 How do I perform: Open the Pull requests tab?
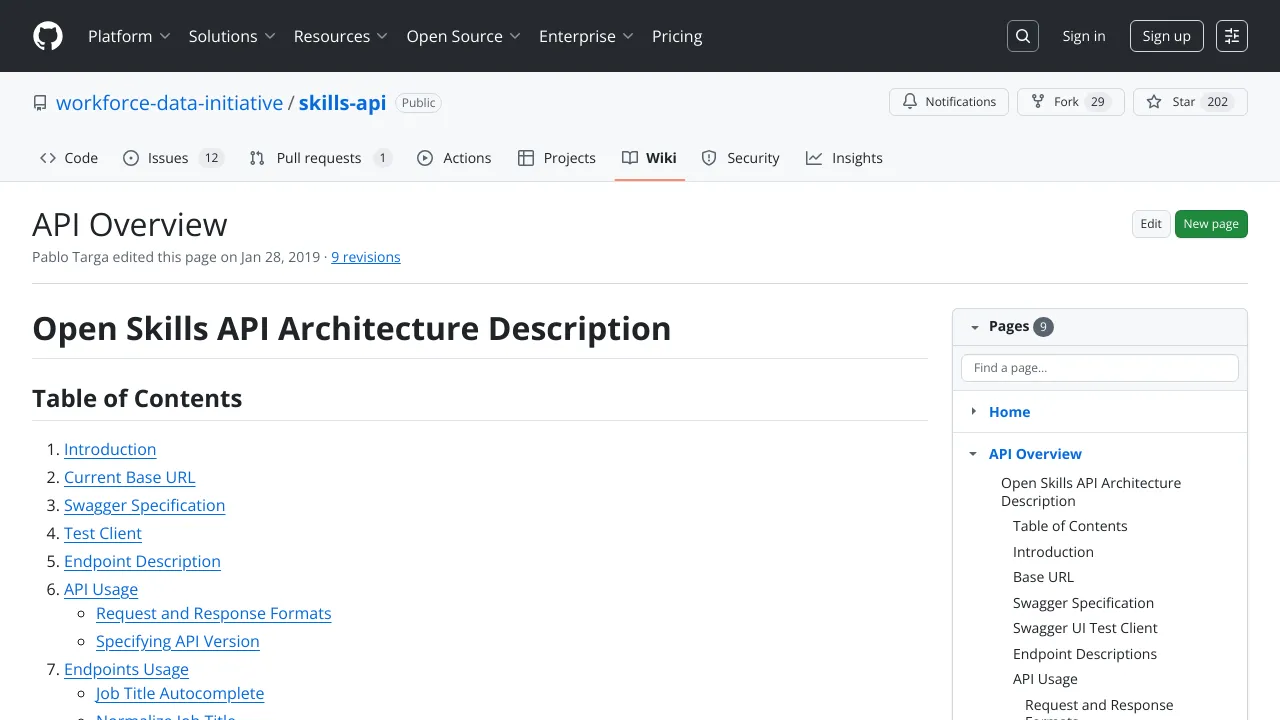(x=320, y=158)
